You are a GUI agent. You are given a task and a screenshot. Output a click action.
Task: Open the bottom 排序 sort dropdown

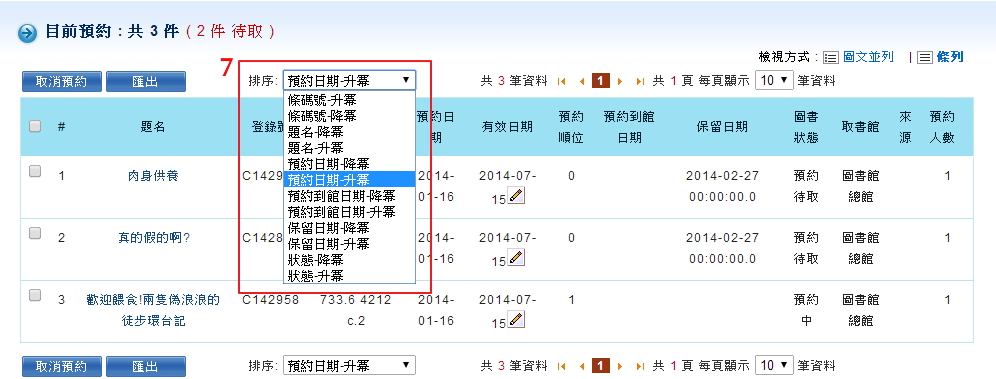pyautogui.click(x=349, y=365)
